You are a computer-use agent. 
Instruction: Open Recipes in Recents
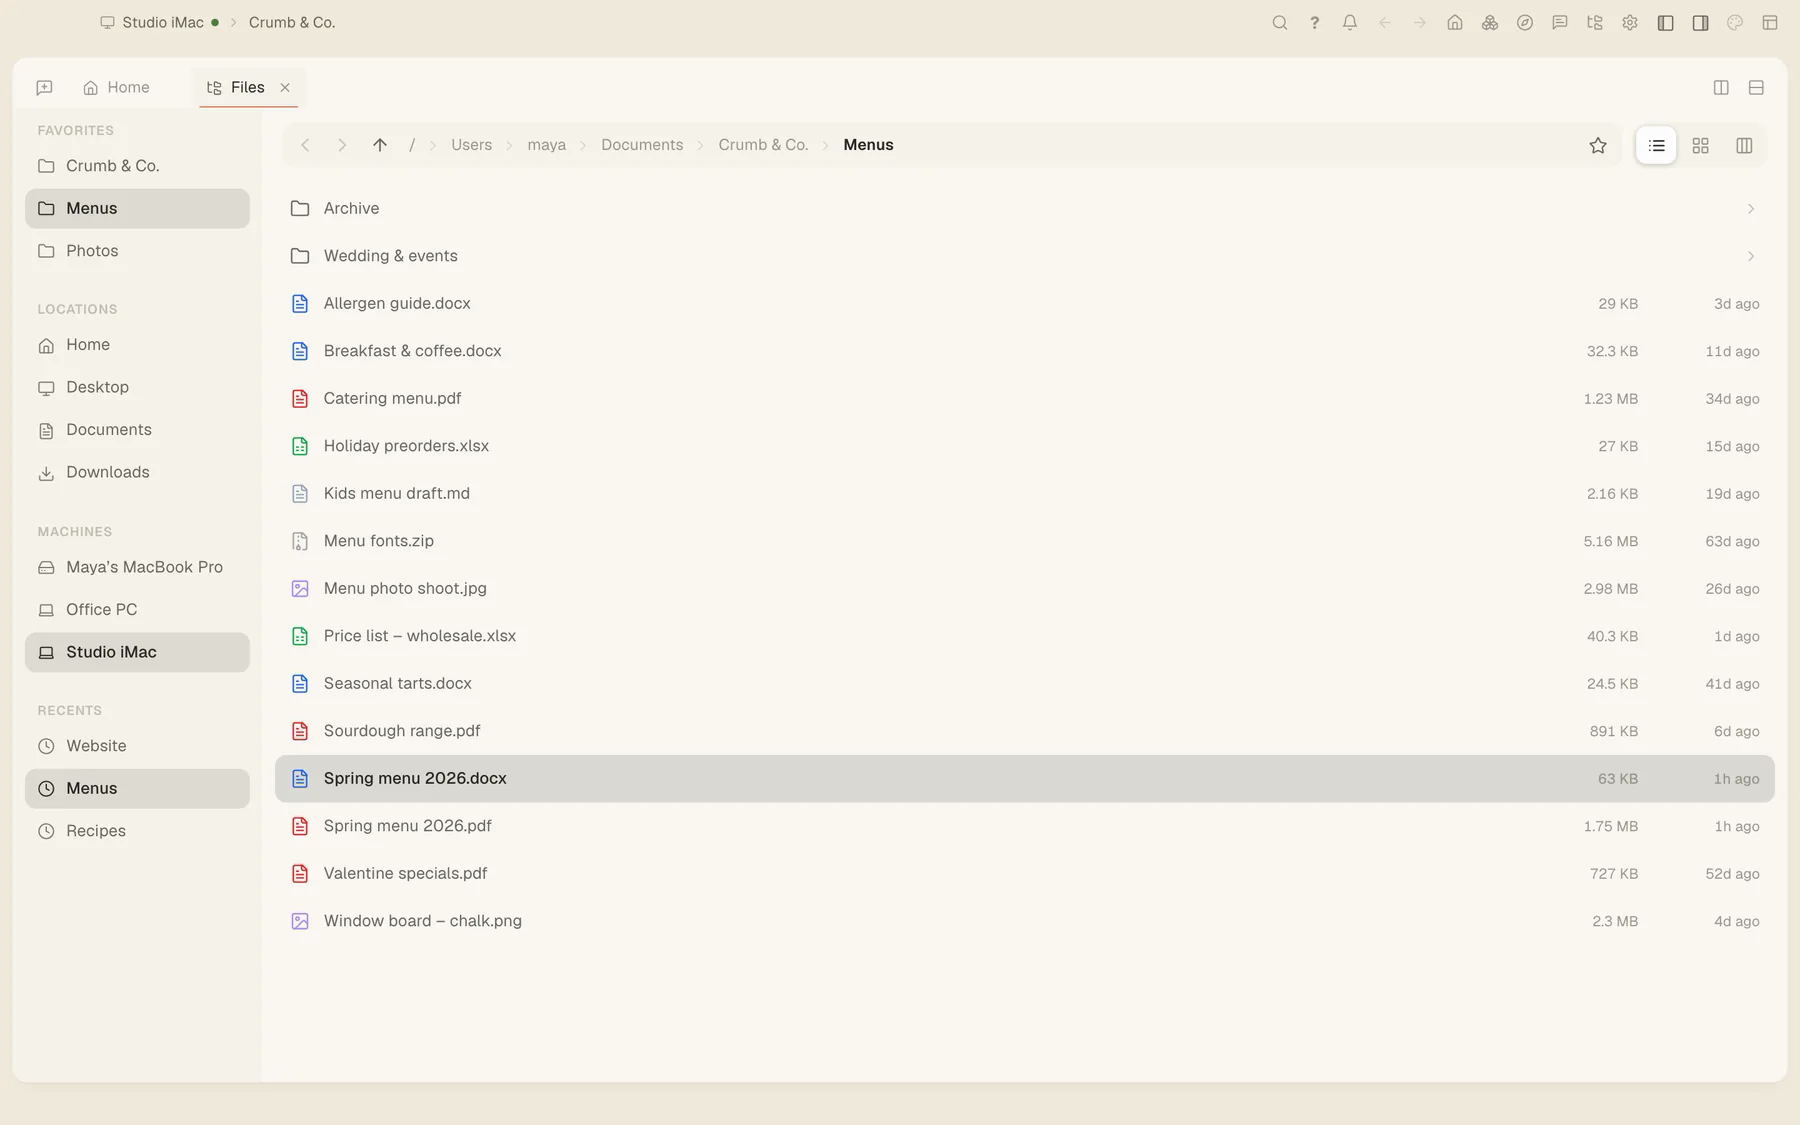coord(137,831)
